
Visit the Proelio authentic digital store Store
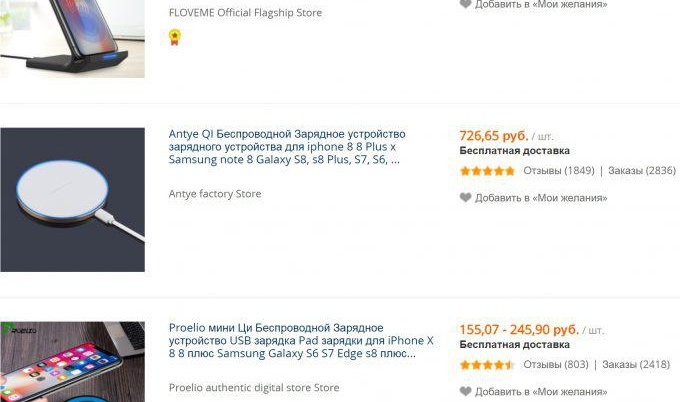click(x=253, y=388)
